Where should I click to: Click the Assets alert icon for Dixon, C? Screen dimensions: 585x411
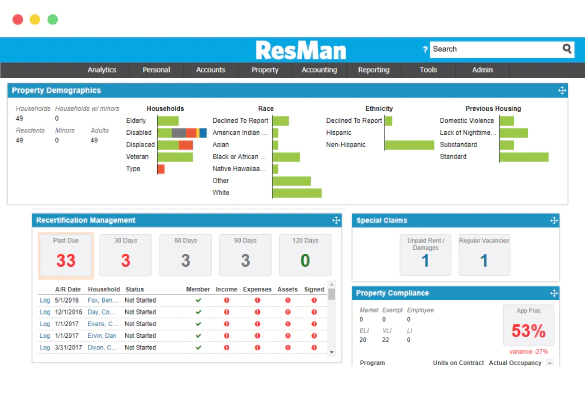pos(288,348)
